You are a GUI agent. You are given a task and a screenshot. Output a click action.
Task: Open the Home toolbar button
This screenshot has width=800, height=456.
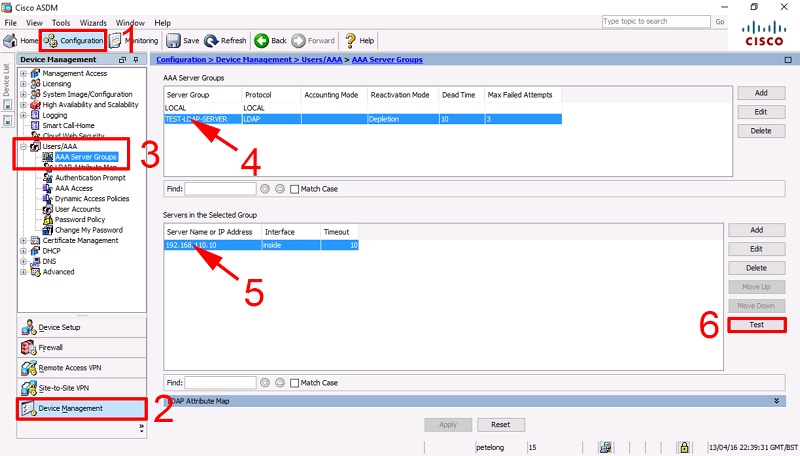click(x=21, y=40)
